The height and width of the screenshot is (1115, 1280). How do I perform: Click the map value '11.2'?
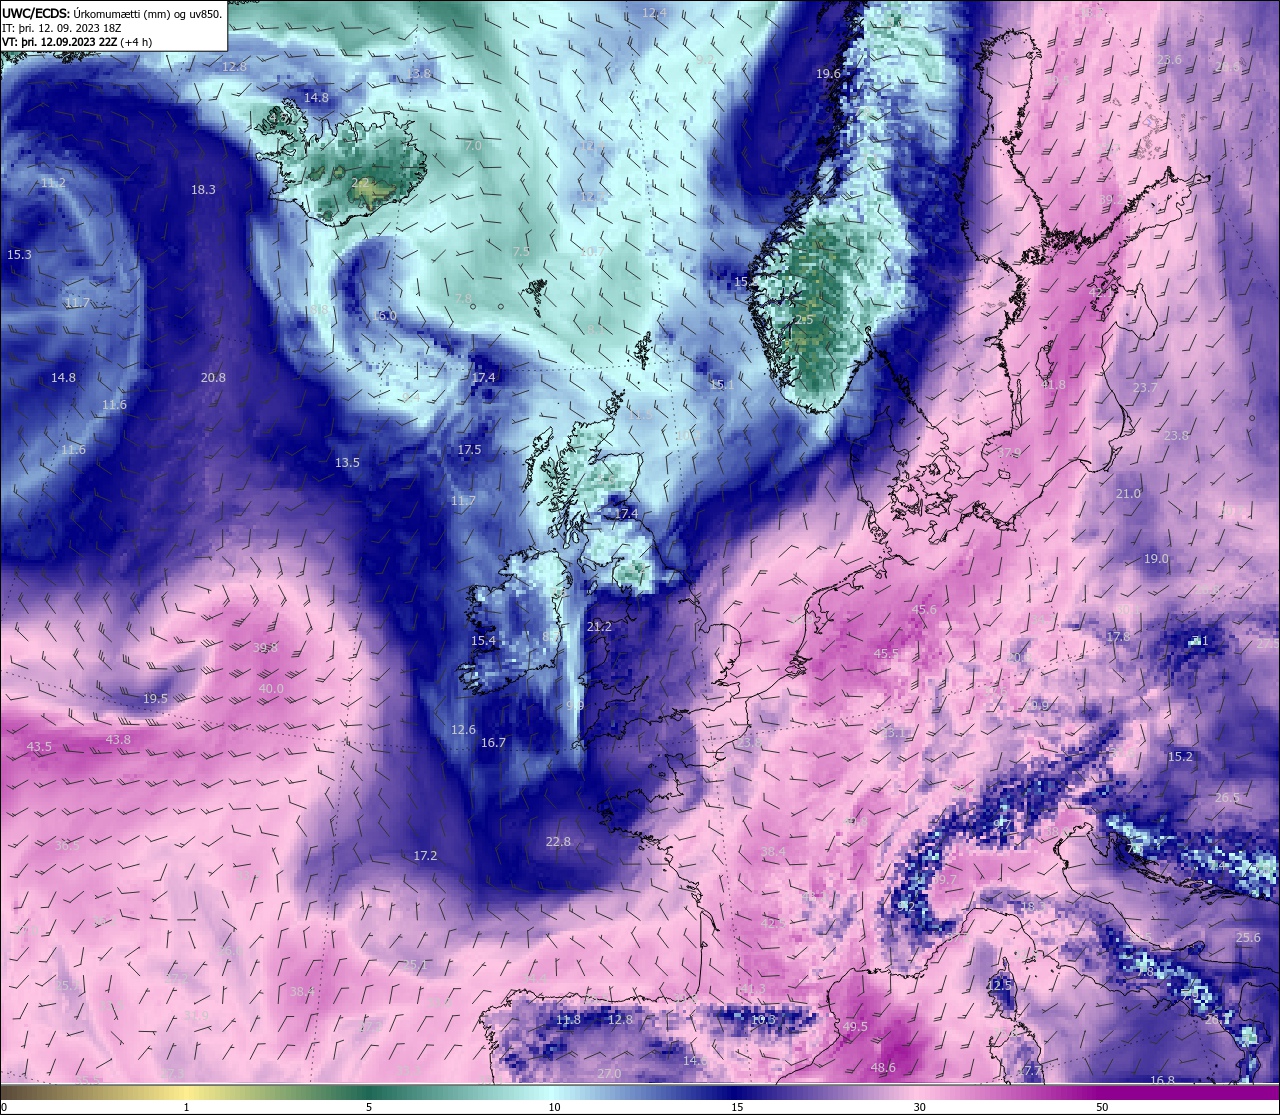53,183
